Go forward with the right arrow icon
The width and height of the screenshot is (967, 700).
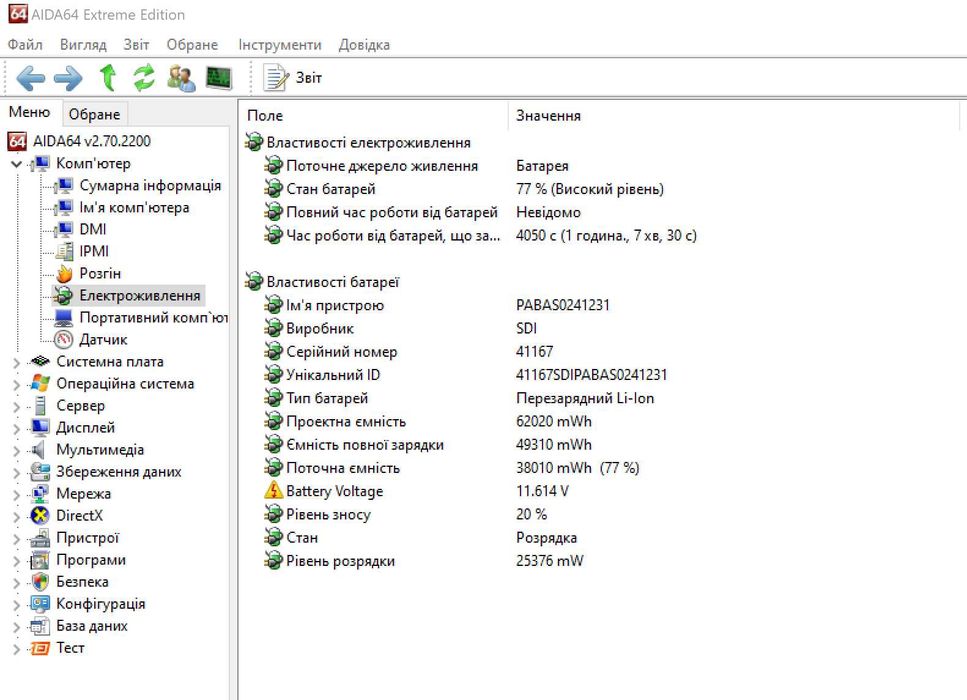point(68,78)
